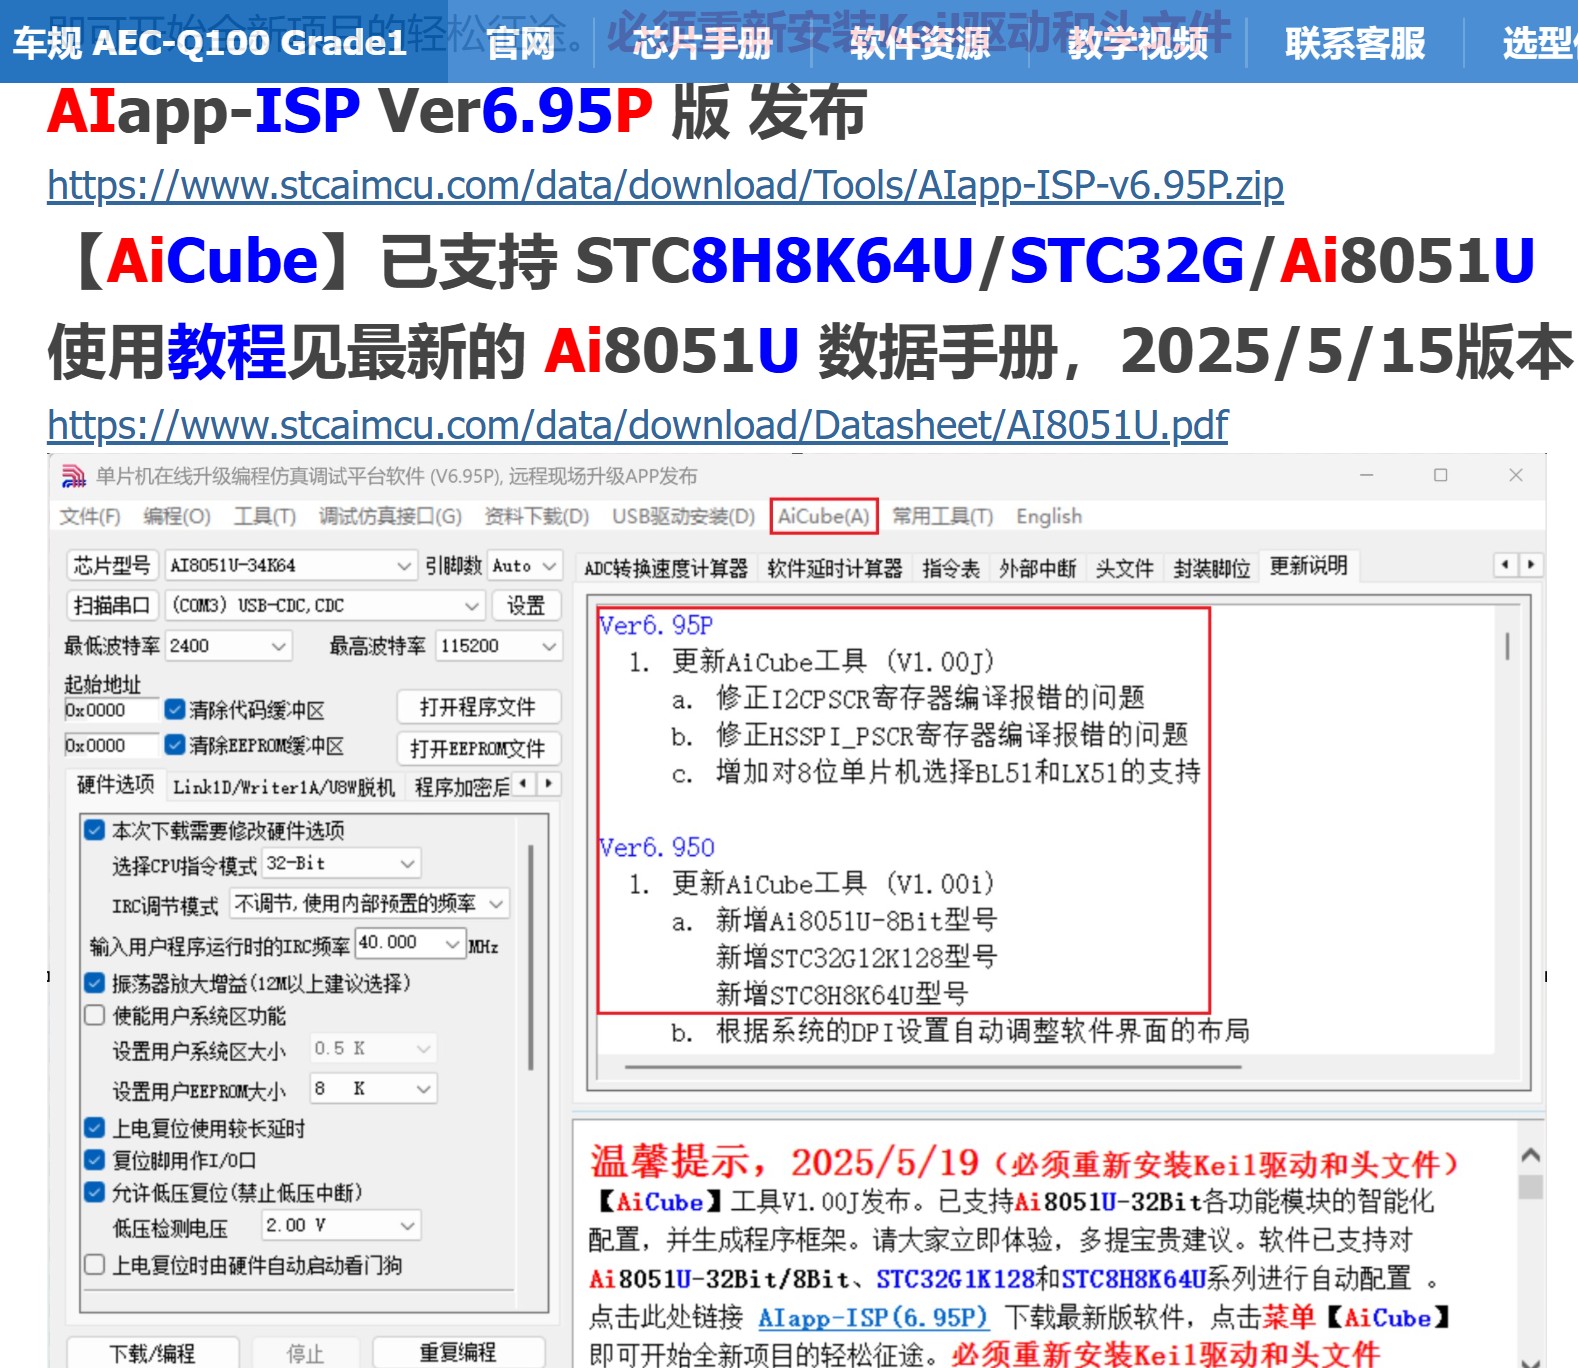The image size is (1578, 1368).
Task: Toggle 上电复位时由硬件自动启动看门狗 checkbox
Action: coord(95,1265)
